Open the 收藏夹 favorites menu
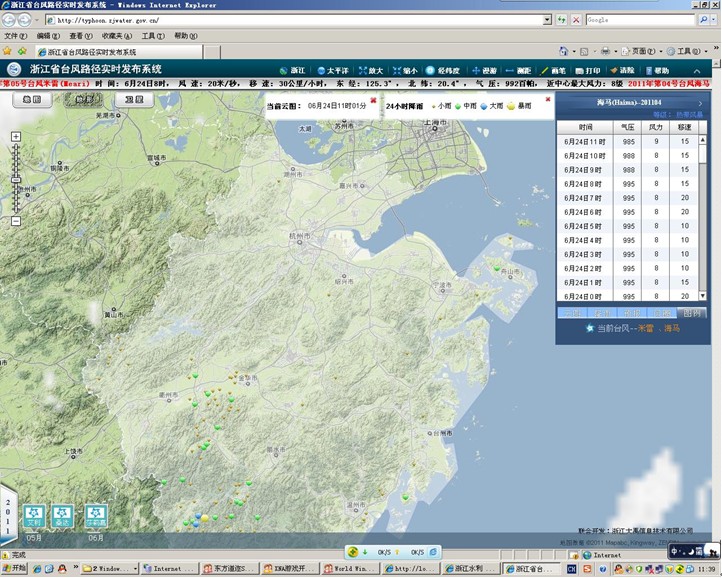 tap(117, 36)
